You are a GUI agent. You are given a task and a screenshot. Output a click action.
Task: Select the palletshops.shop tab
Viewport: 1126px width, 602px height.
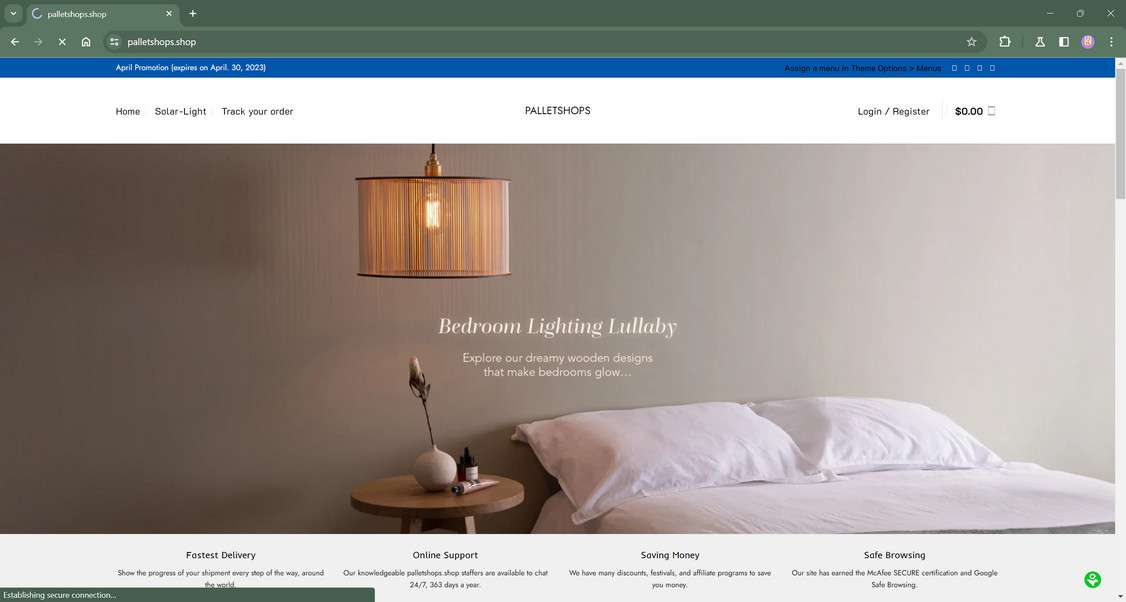point(103,14)
